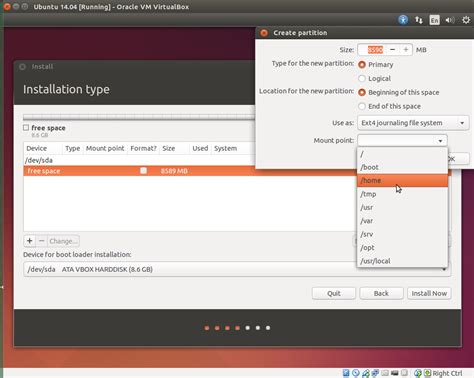
Task: Click the Quit button
Action: (334, 293)
